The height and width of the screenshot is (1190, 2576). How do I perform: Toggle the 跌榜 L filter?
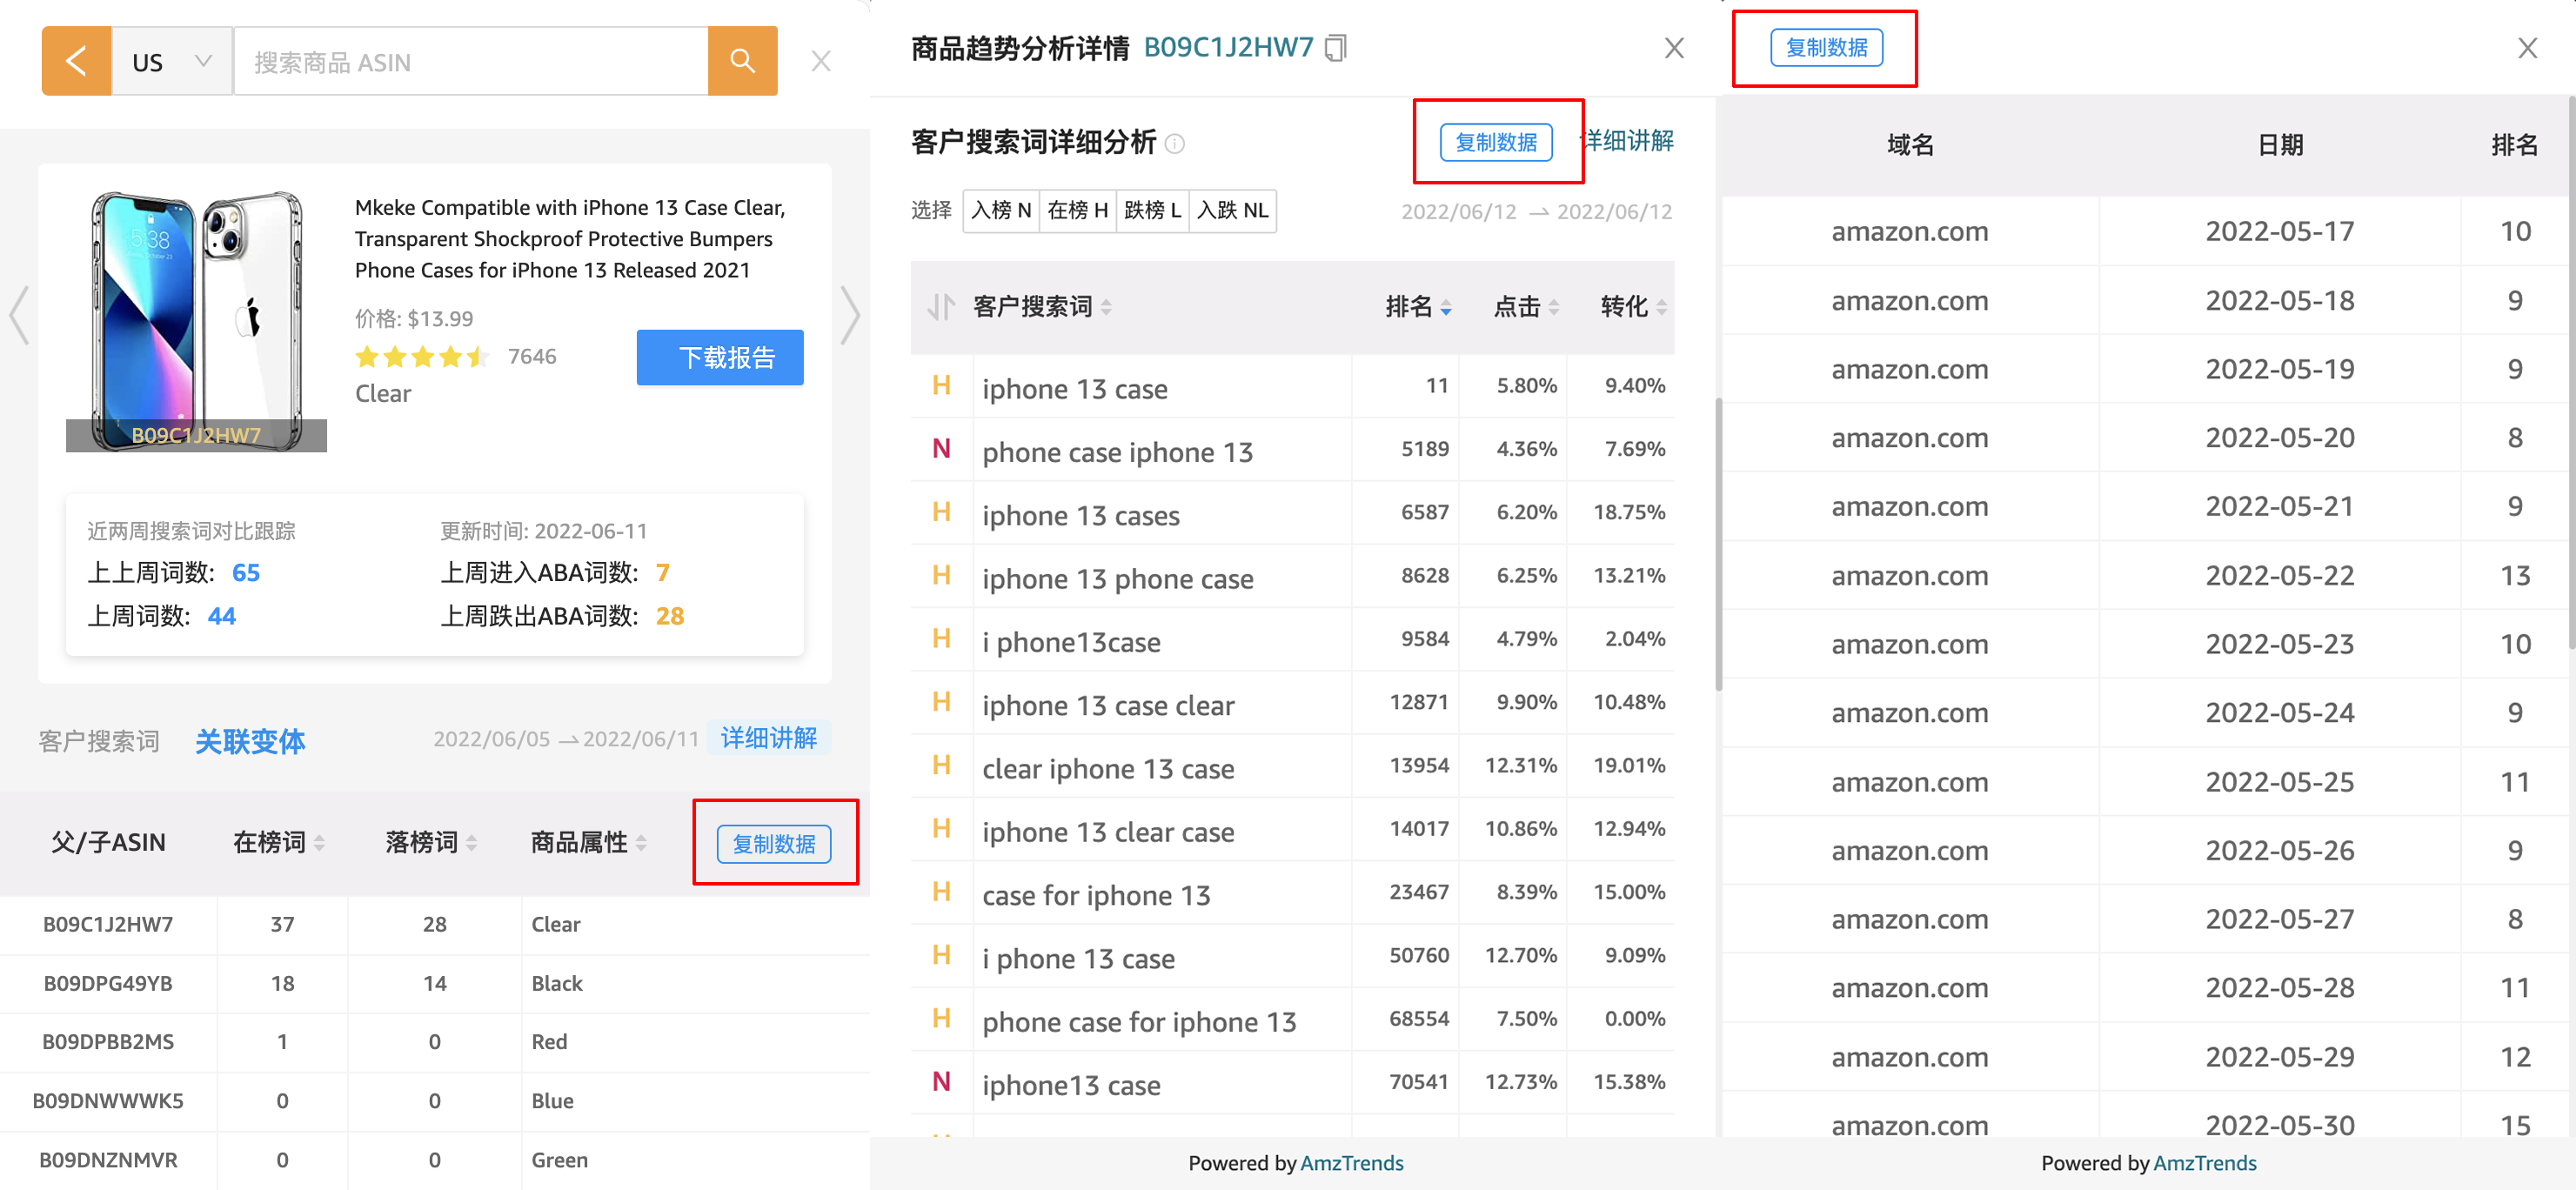pos(1152,210)
